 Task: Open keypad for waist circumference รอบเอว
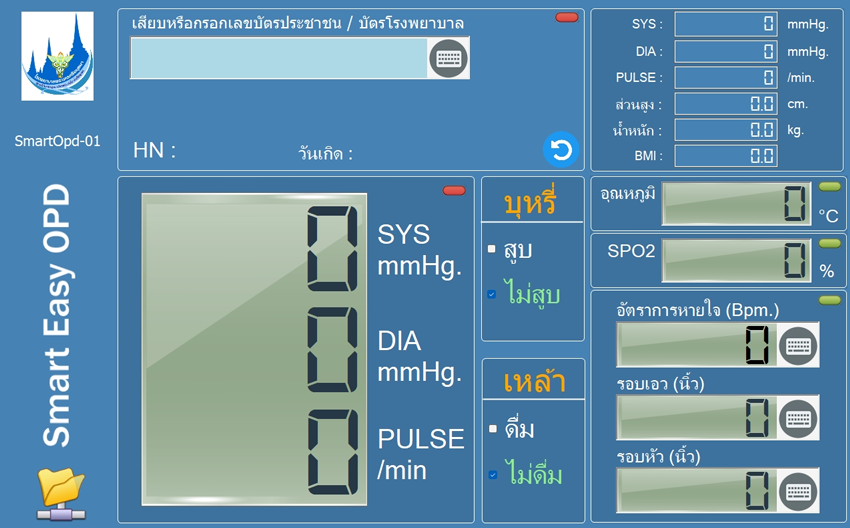(x=797, y=416)
